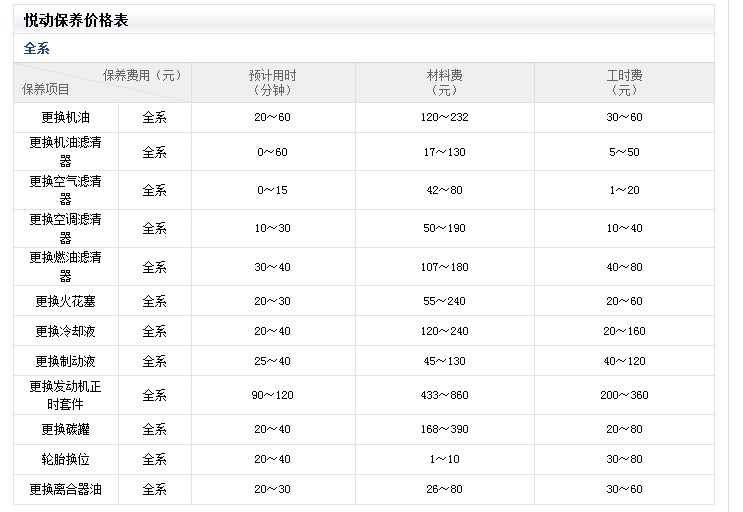Click the 悦动保养价格表 title

76,20
